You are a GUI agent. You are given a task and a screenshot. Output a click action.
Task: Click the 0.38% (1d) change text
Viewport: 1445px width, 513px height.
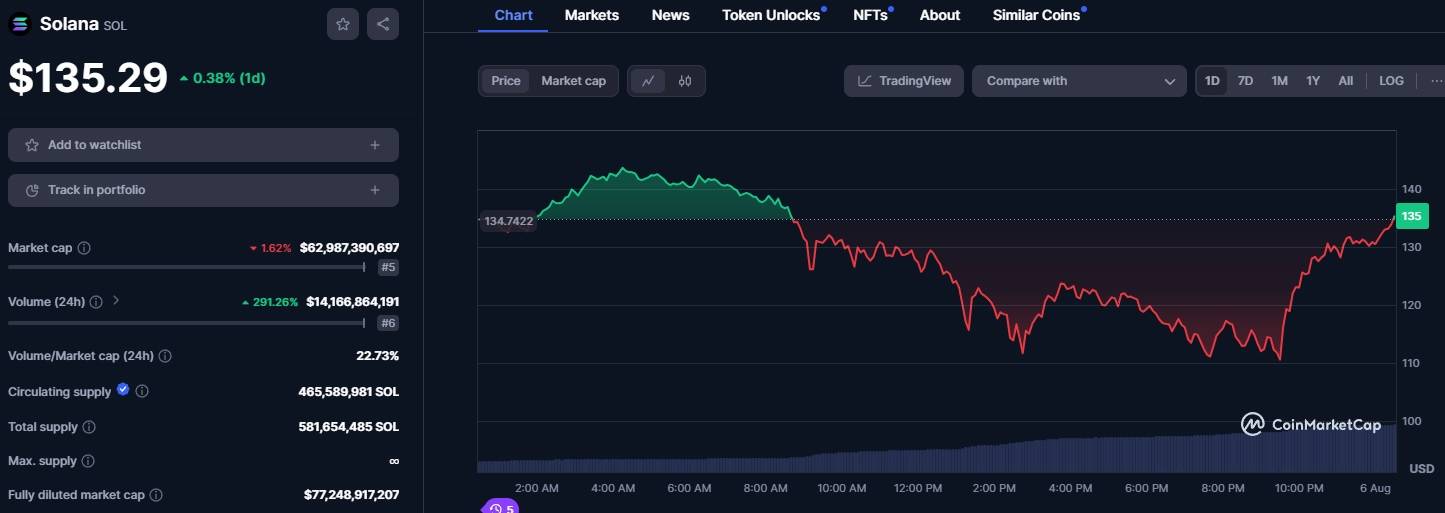point(229,78)
